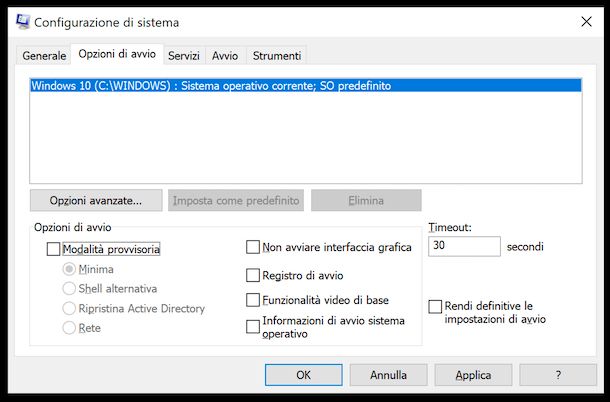Screen dimensions: 610x402
Task: Close the Configurazione di sistema window
Action: [x=586, y=22]
